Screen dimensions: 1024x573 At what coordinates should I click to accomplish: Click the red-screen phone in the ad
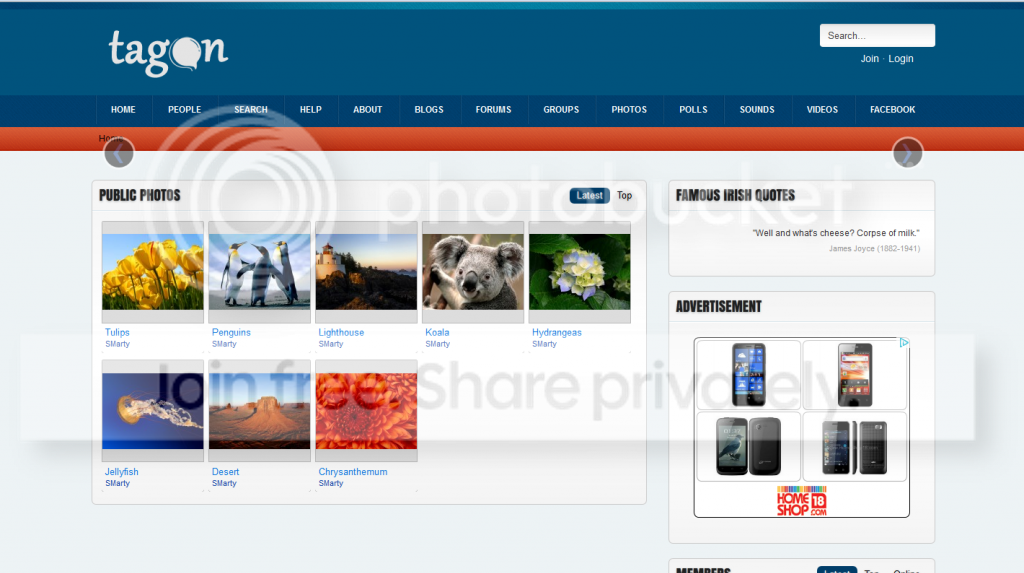pyautogui.click(x=855, y=375)
